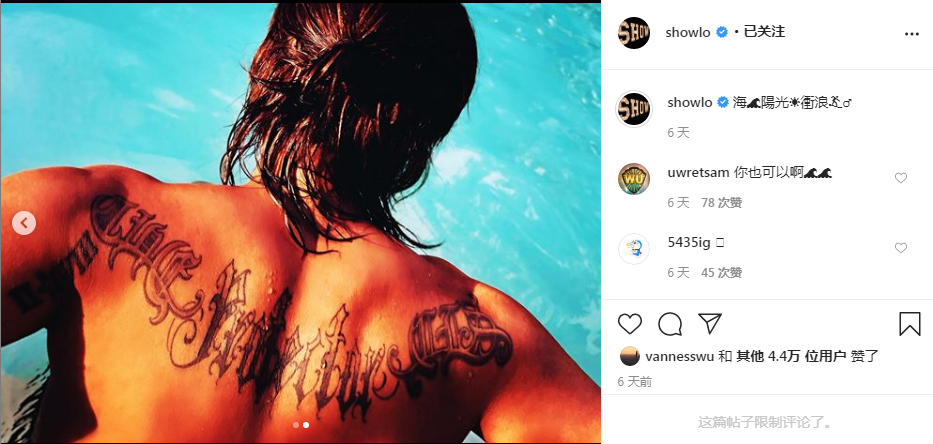
Task: Select the first carousel dot indicator
Action: coord(295,425)
